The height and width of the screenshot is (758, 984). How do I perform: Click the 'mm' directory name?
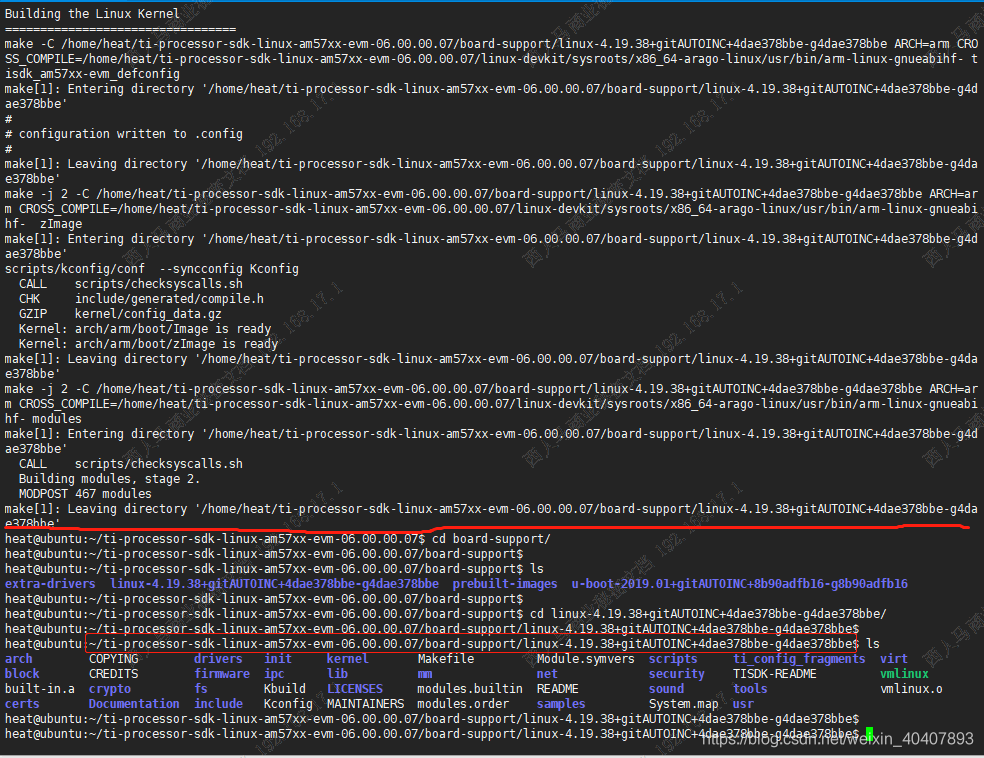click(425, 674)
